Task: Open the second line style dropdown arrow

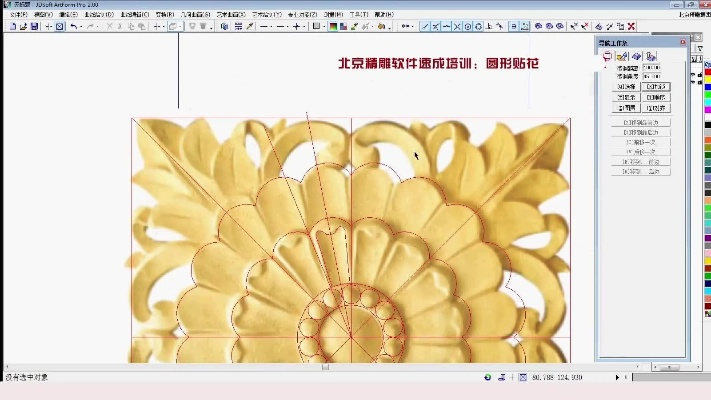Action: 288,27
